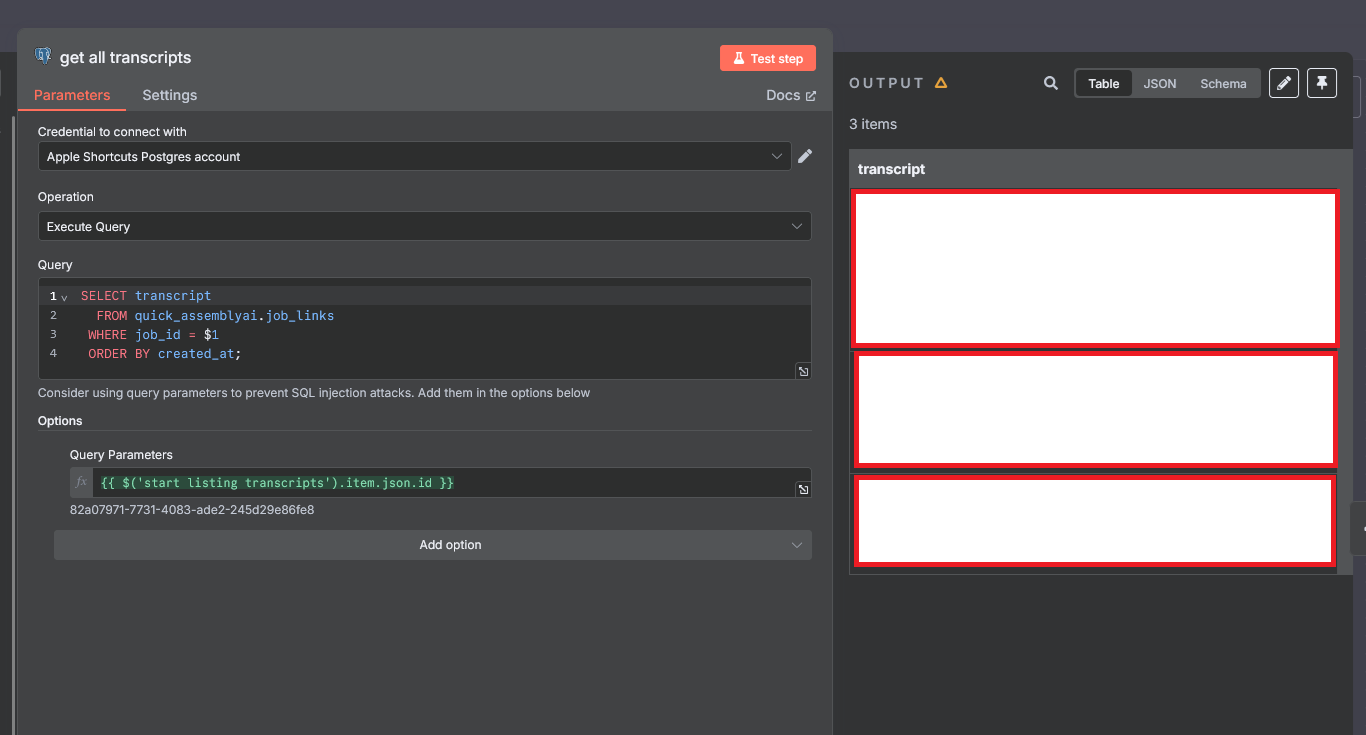Select the Parameters tab
The width and height of the screenshot is (1366, 735).
pyautogui.click(x=72, y=95)
